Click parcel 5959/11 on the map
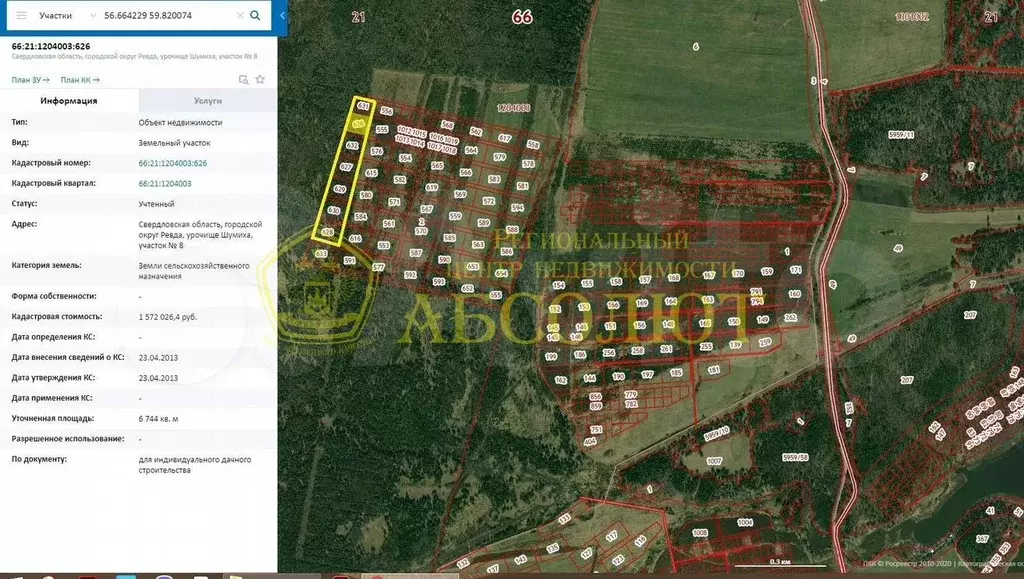 [901, 134]
